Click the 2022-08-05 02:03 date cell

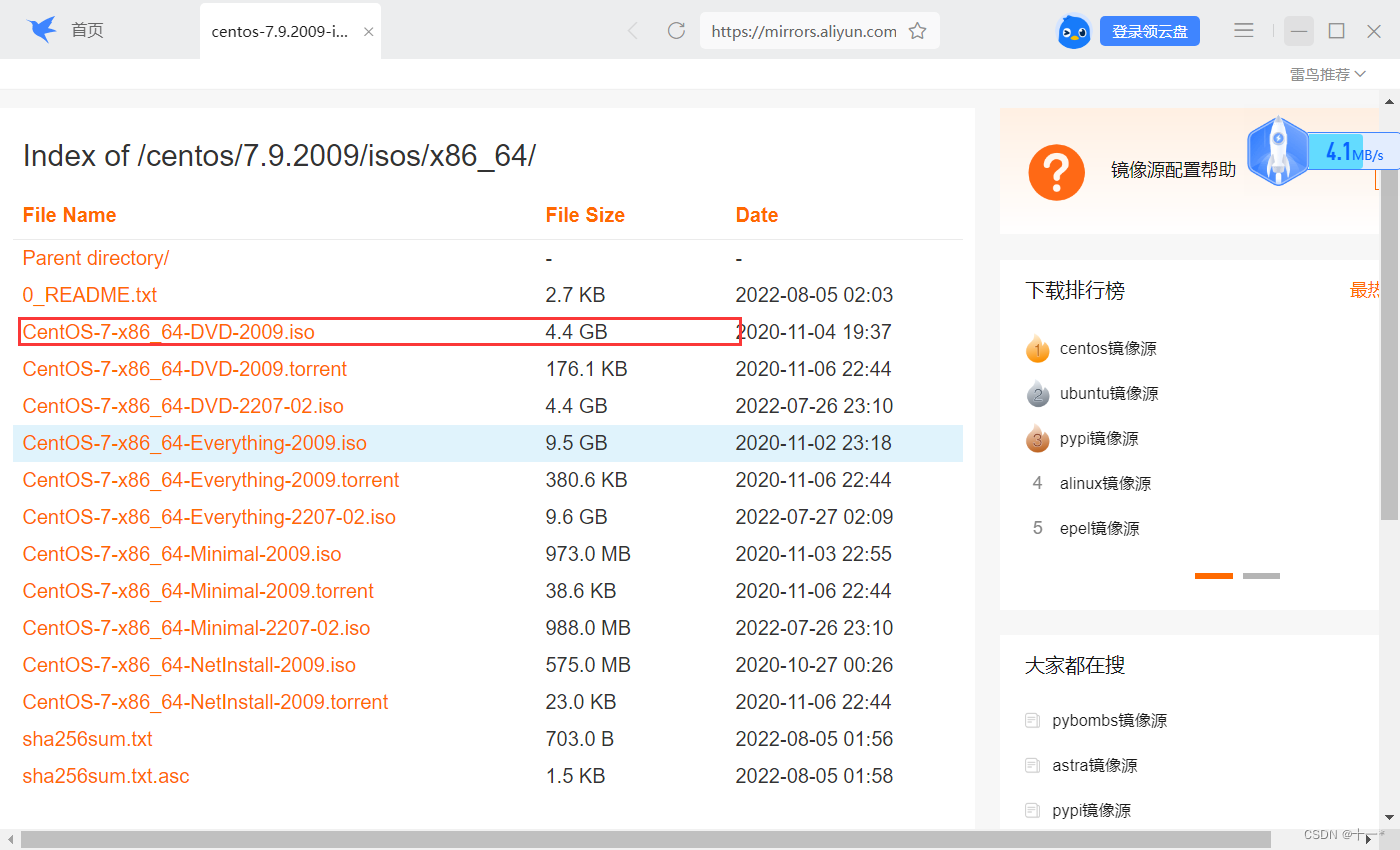click(x=814, y=295)
